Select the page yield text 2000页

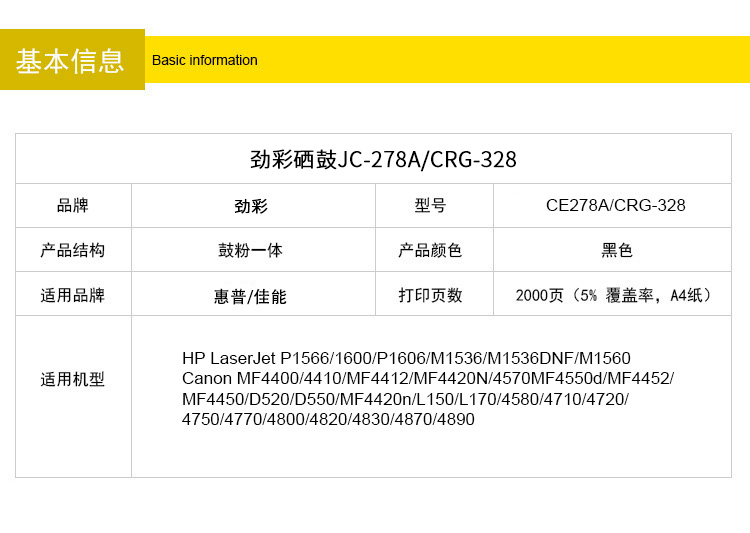click(x=540, y=296)
